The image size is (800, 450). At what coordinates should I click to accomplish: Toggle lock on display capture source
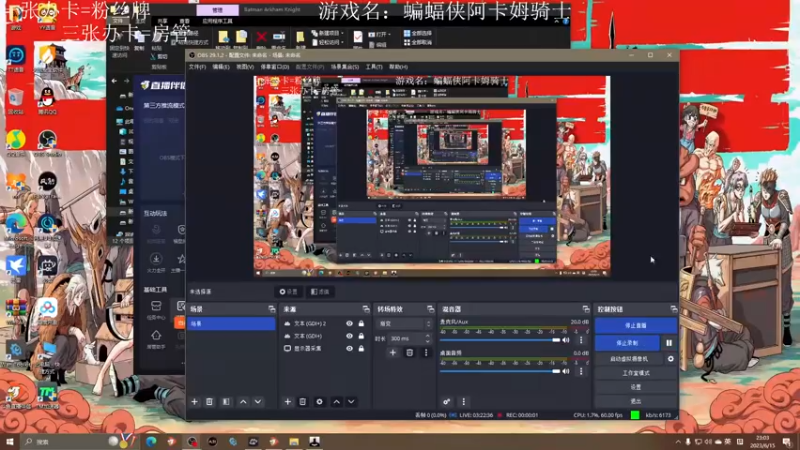tap(361, 348)
